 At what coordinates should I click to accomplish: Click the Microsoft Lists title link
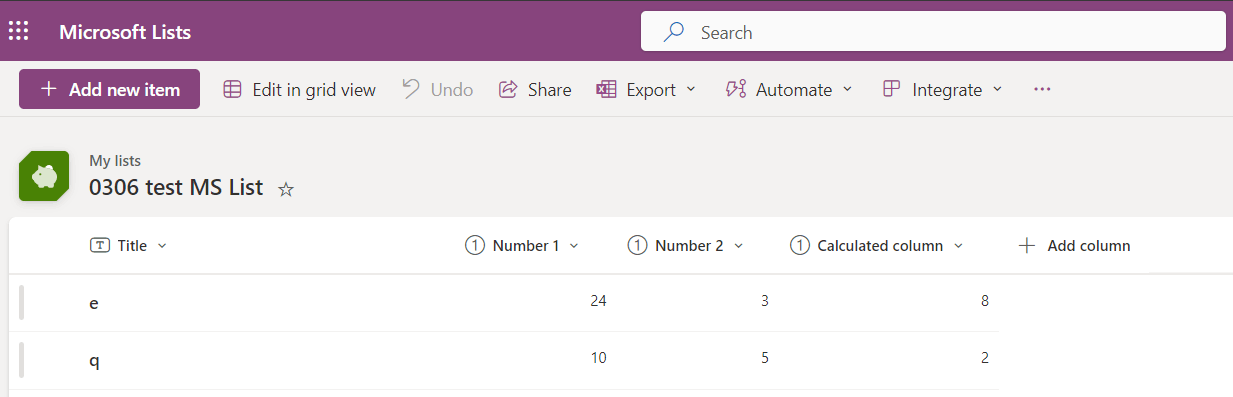tap(125, 32)
